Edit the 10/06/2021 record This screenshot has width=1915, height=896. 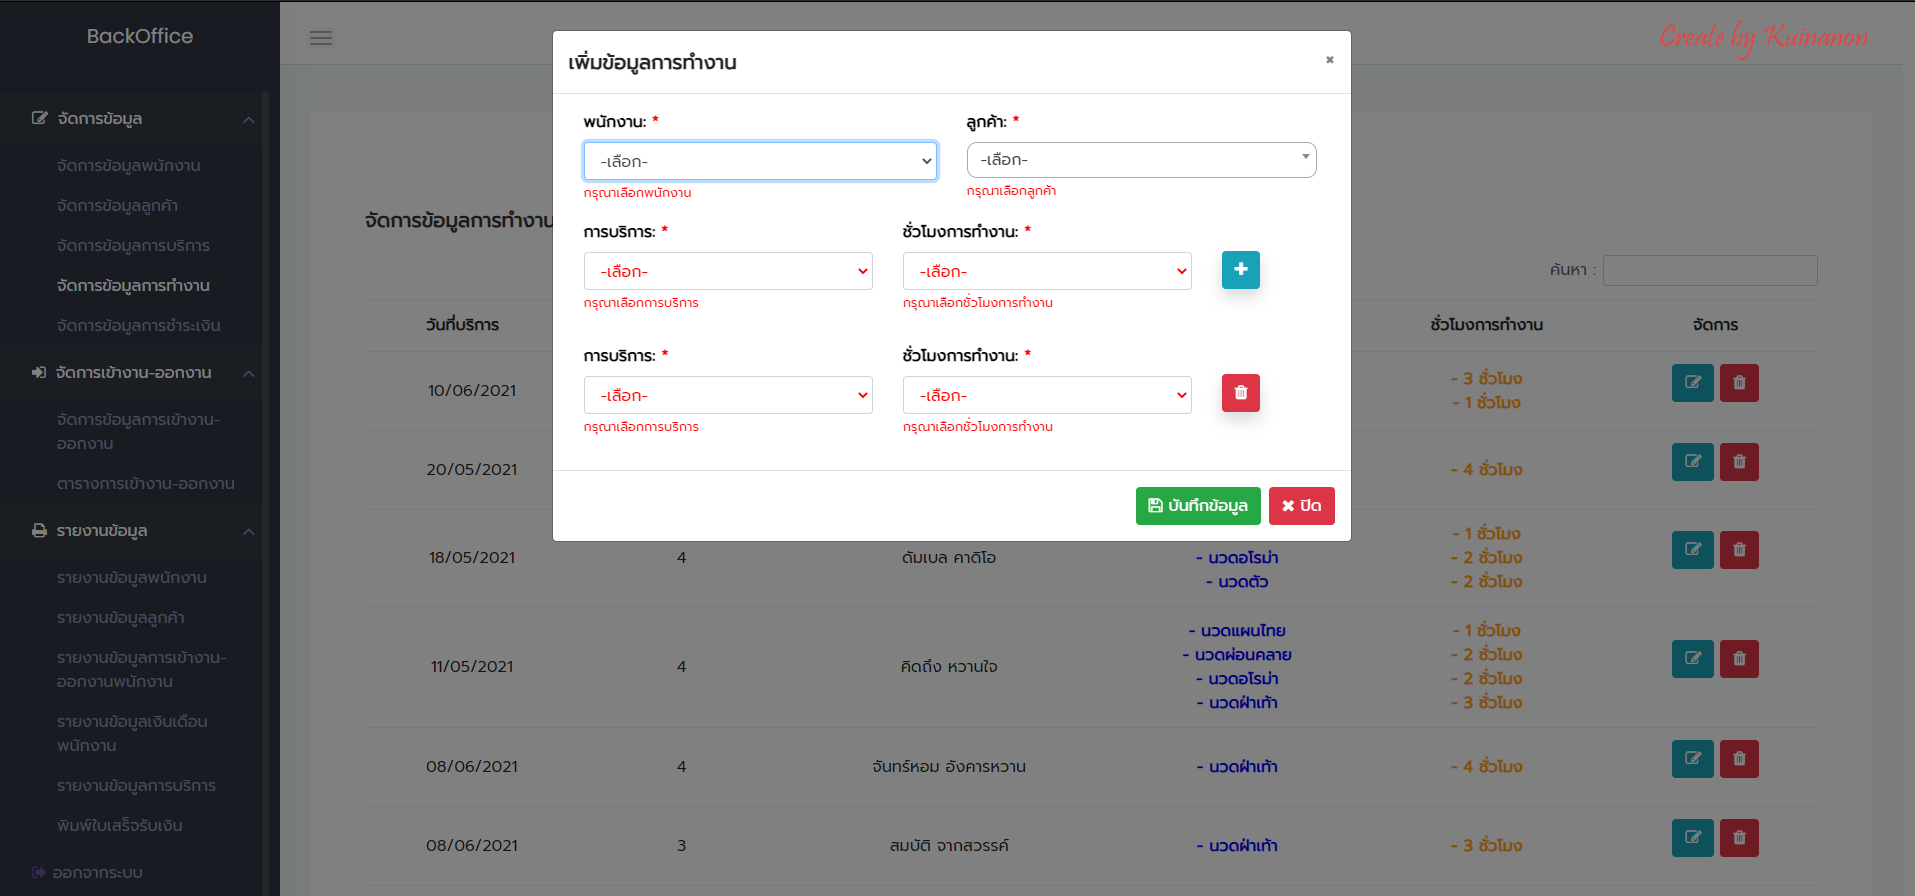[1692, 383]
